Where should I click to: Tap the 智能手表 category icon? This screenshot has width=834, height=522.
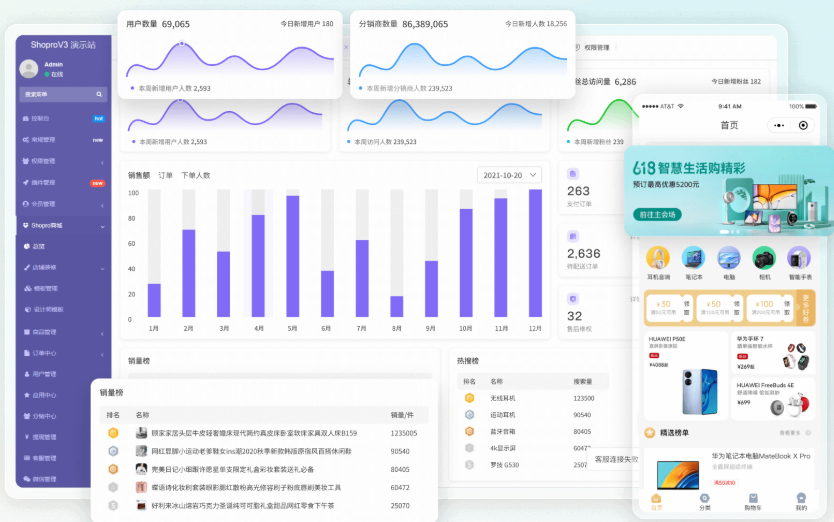(x=799, y=257)
